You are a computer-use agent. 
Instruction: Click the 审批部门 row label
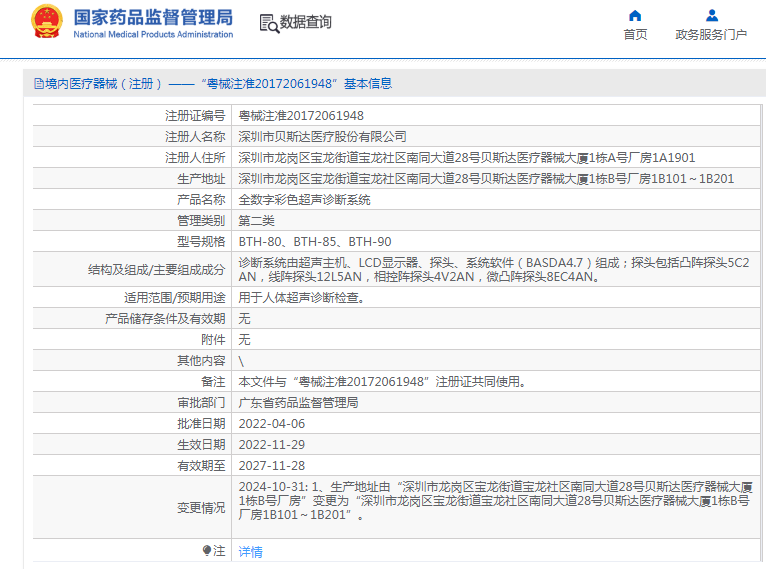pos(201,402)
